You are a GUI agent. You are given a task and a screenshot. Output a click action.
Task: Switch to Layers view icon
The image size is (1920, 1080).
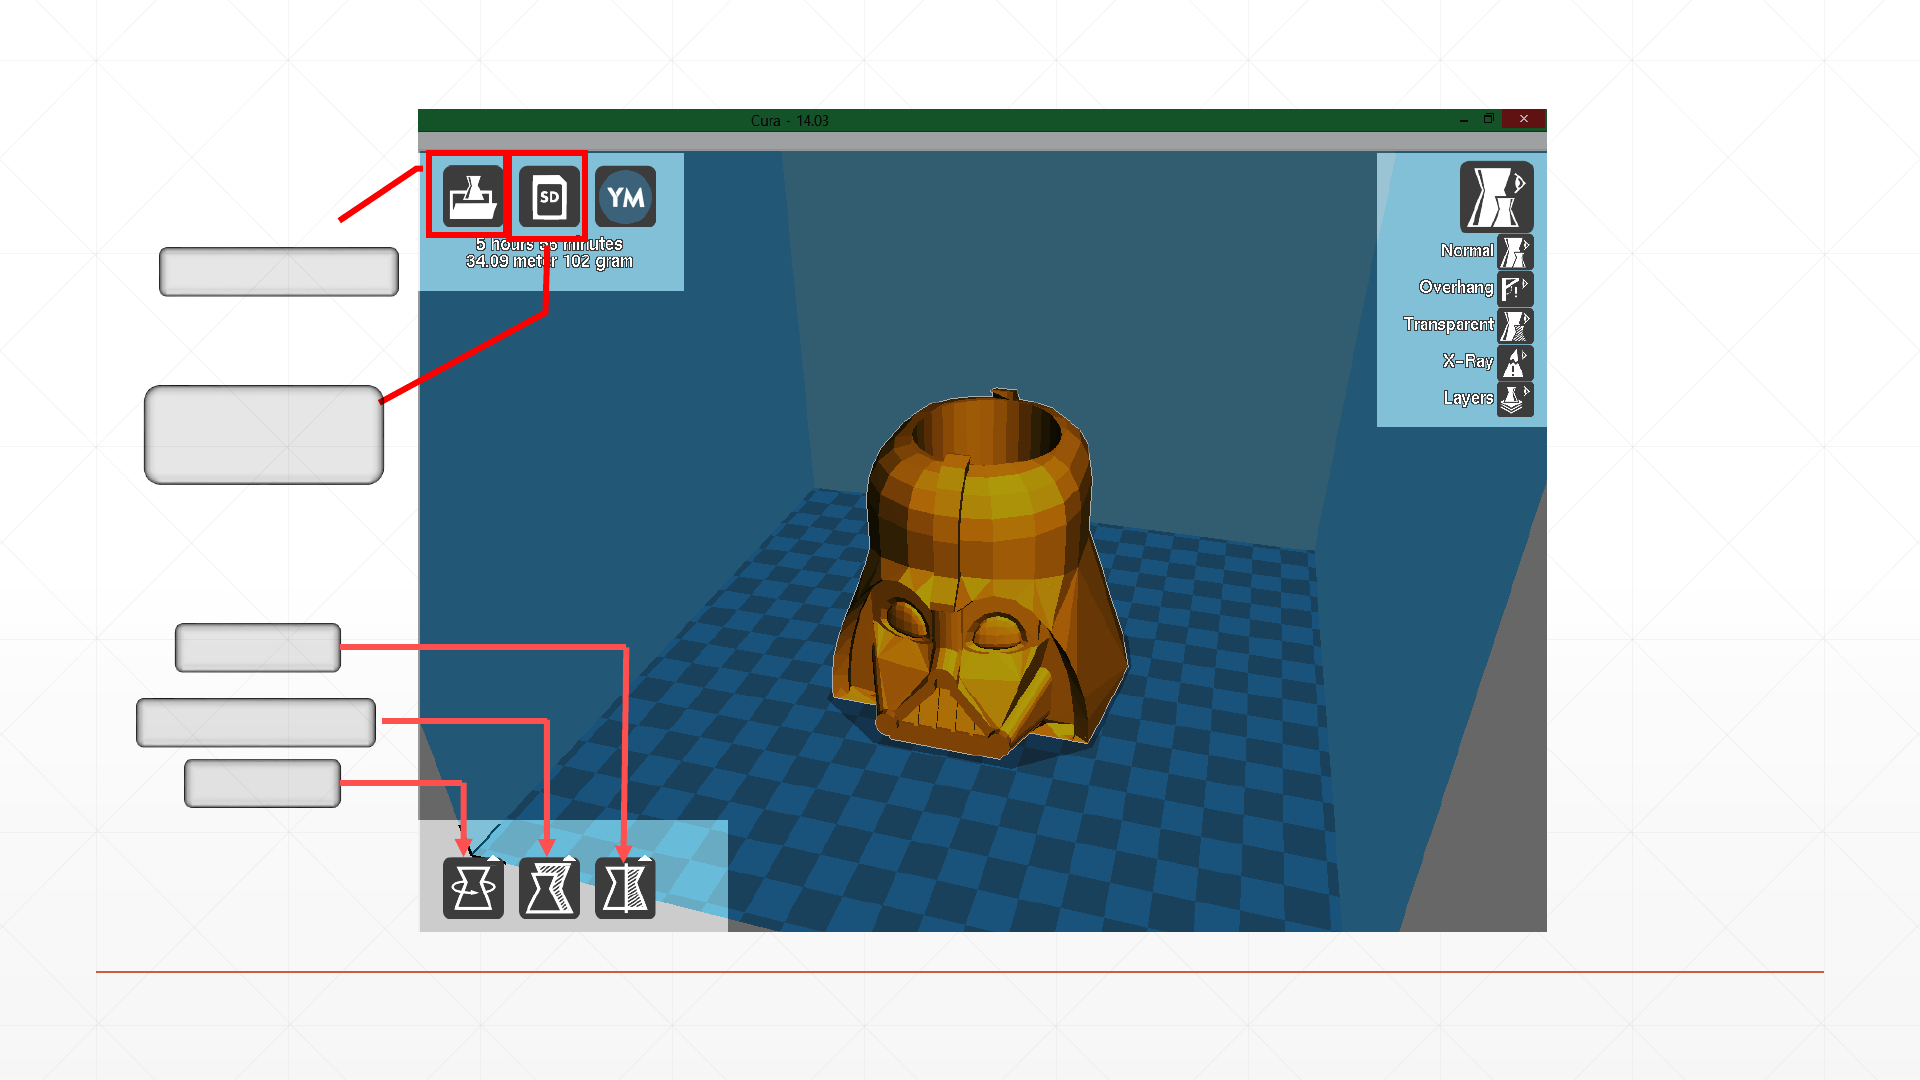(x=1515, y=399)
